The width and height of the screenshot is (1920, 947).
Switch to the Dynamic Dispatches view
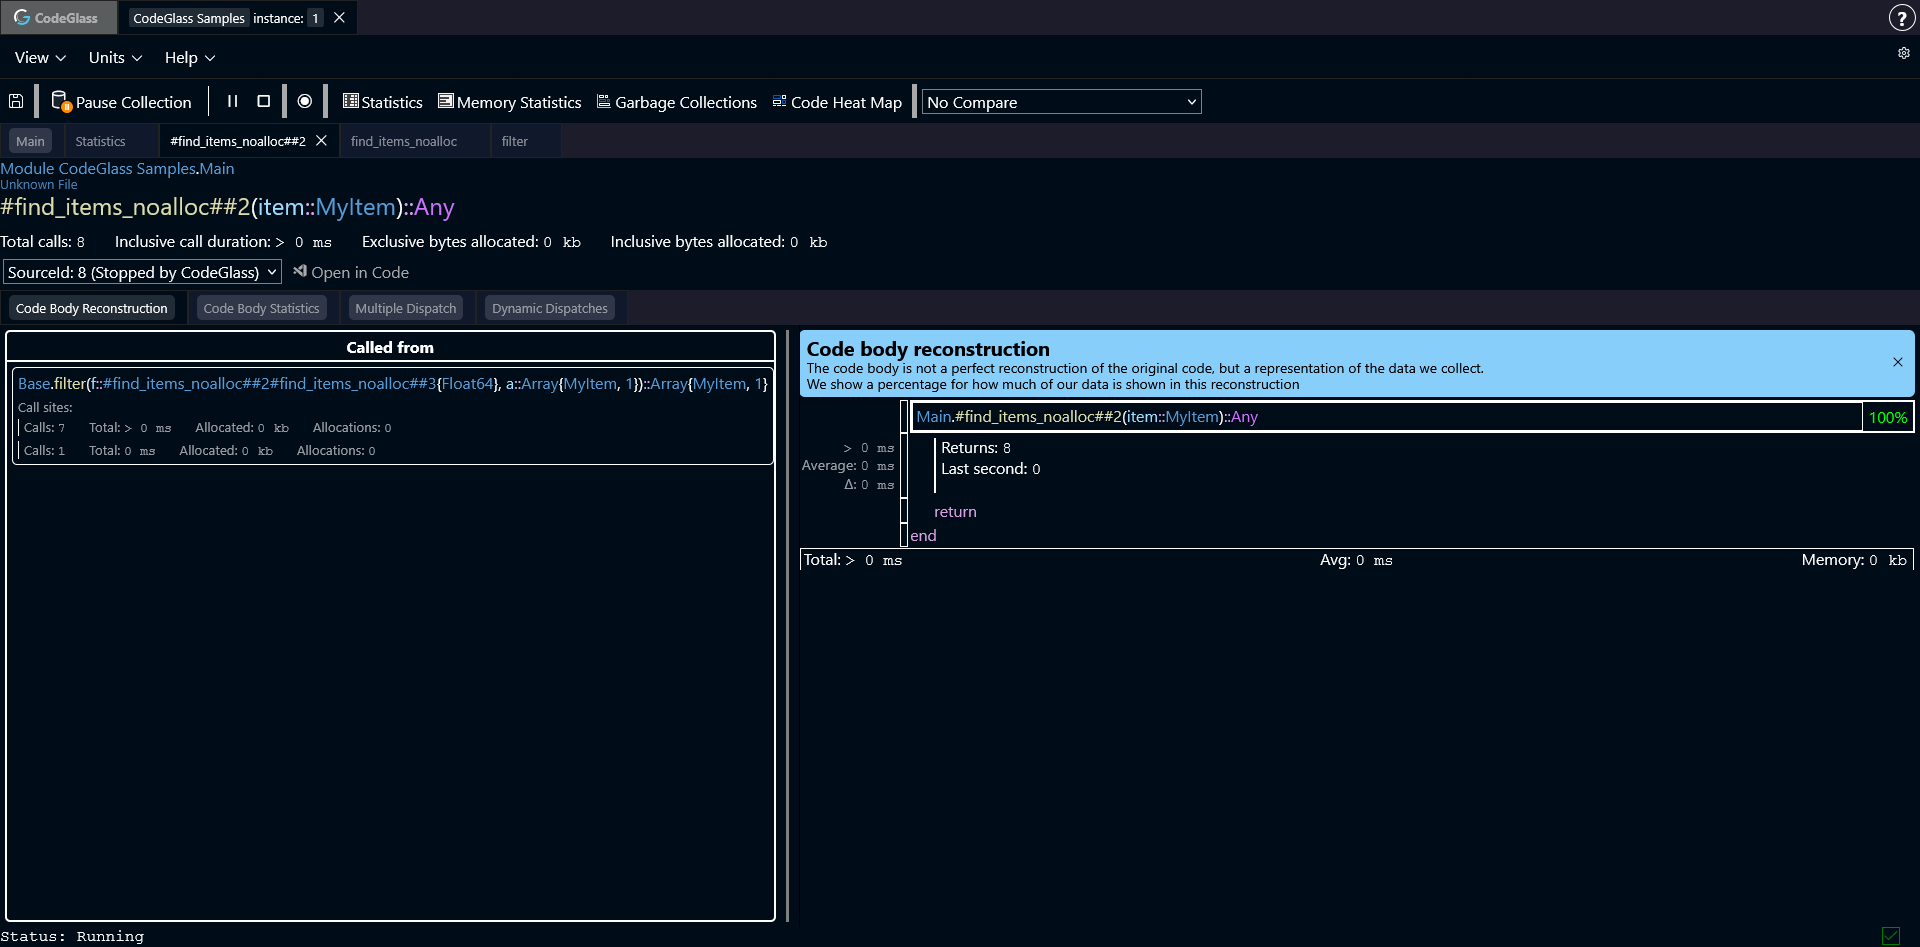(x=549, y=308)
